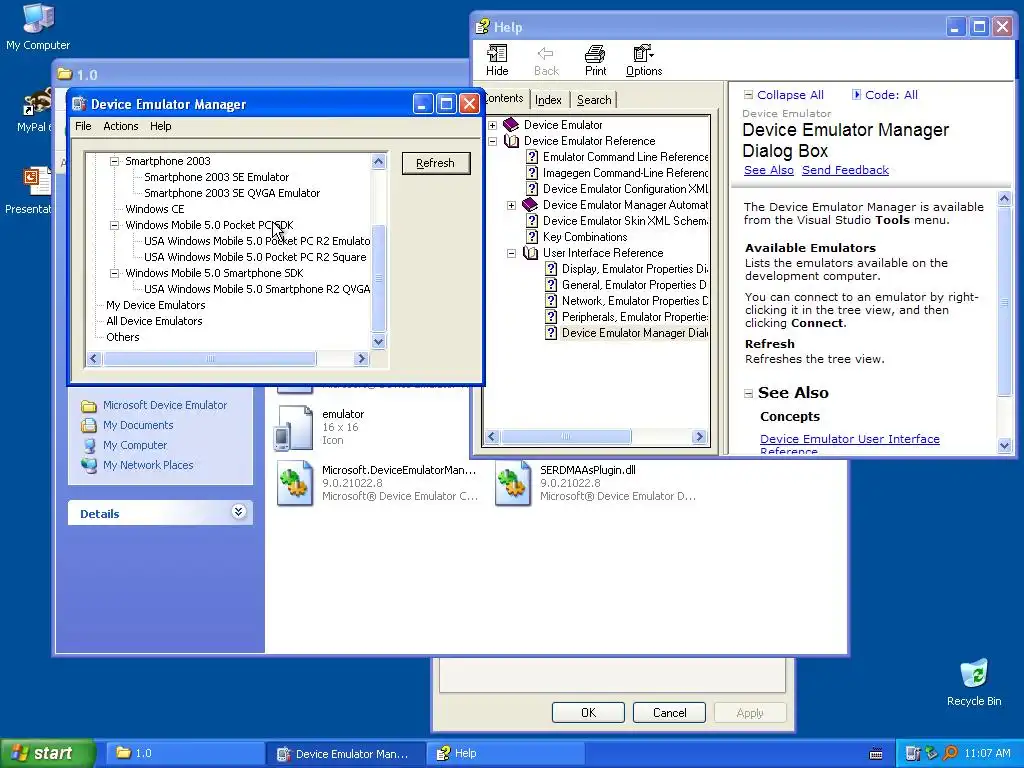Viewport: 1024px width, 768px height.
Task: Select the Presentation desktop file icon
Action: click(x=37, y=182)
